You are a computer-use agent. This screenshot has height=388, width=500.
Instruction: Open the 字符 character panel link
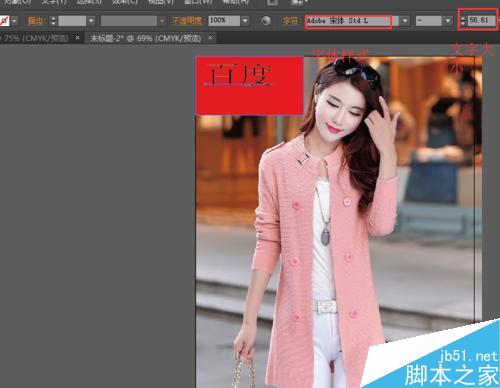(290, 21)
